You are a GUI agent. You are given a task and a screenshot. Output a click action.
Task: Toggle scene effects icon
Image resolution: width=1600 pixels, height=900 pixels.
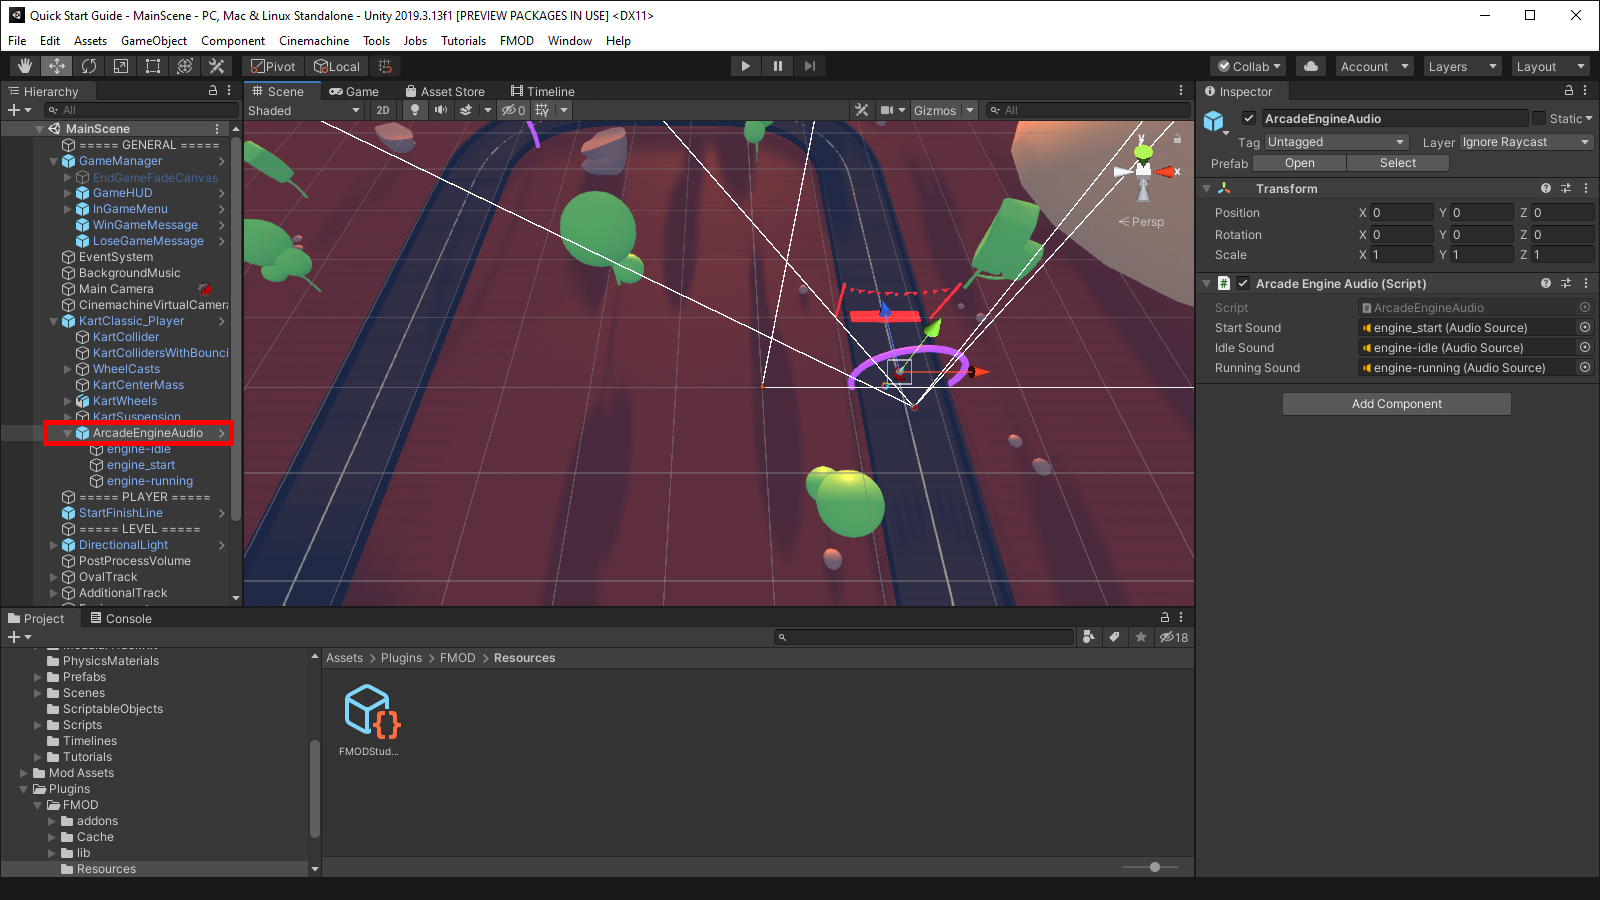(466, 110)
